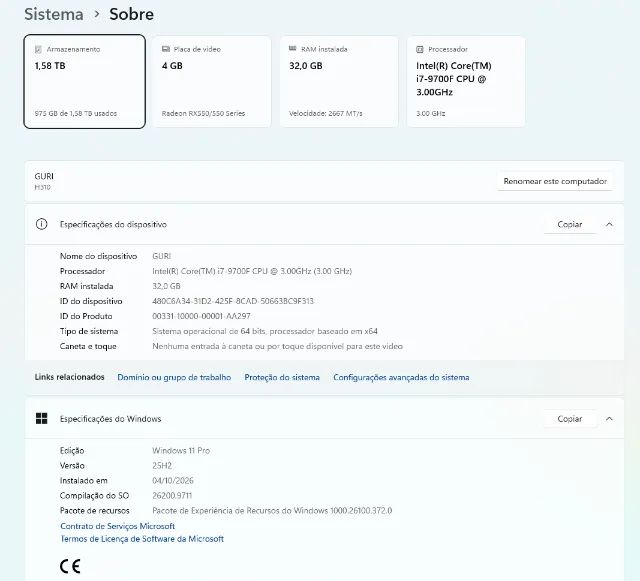
Task: Collapse Especificações do Windows section
Action: (609, 419)
